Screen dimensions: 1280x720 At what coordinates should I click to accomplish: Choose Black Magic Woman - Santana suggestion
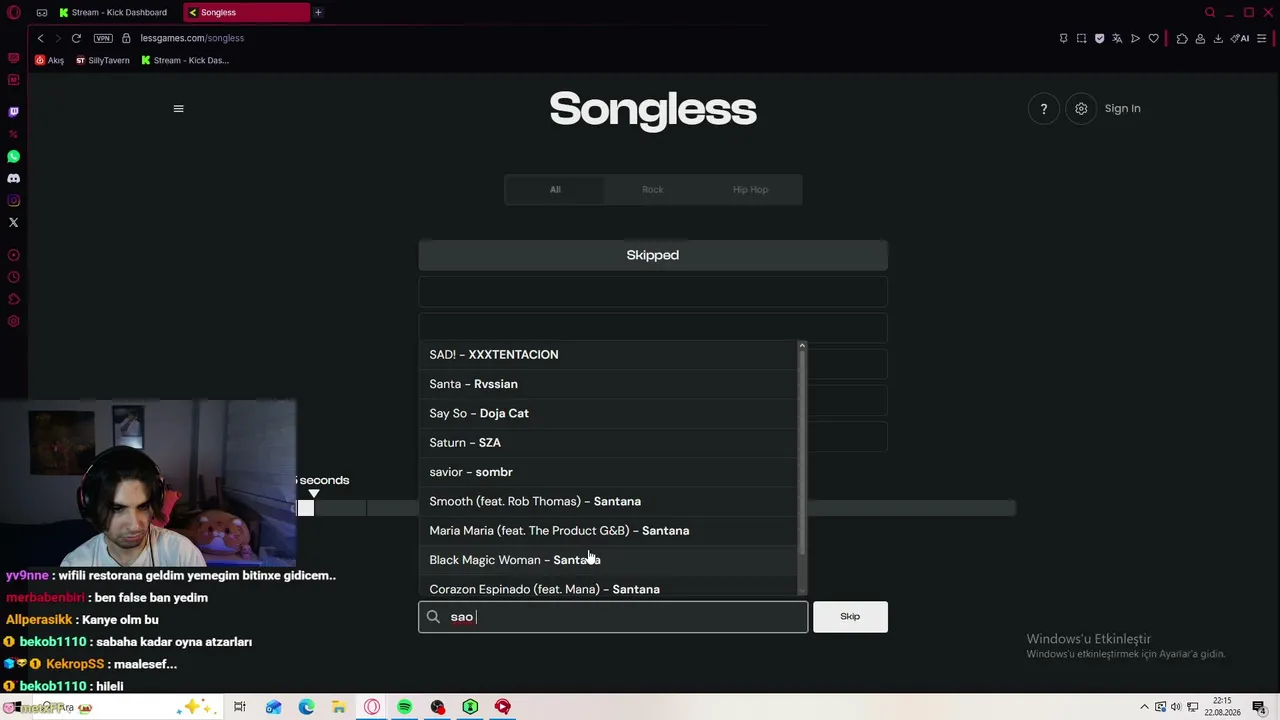[610, 560]
